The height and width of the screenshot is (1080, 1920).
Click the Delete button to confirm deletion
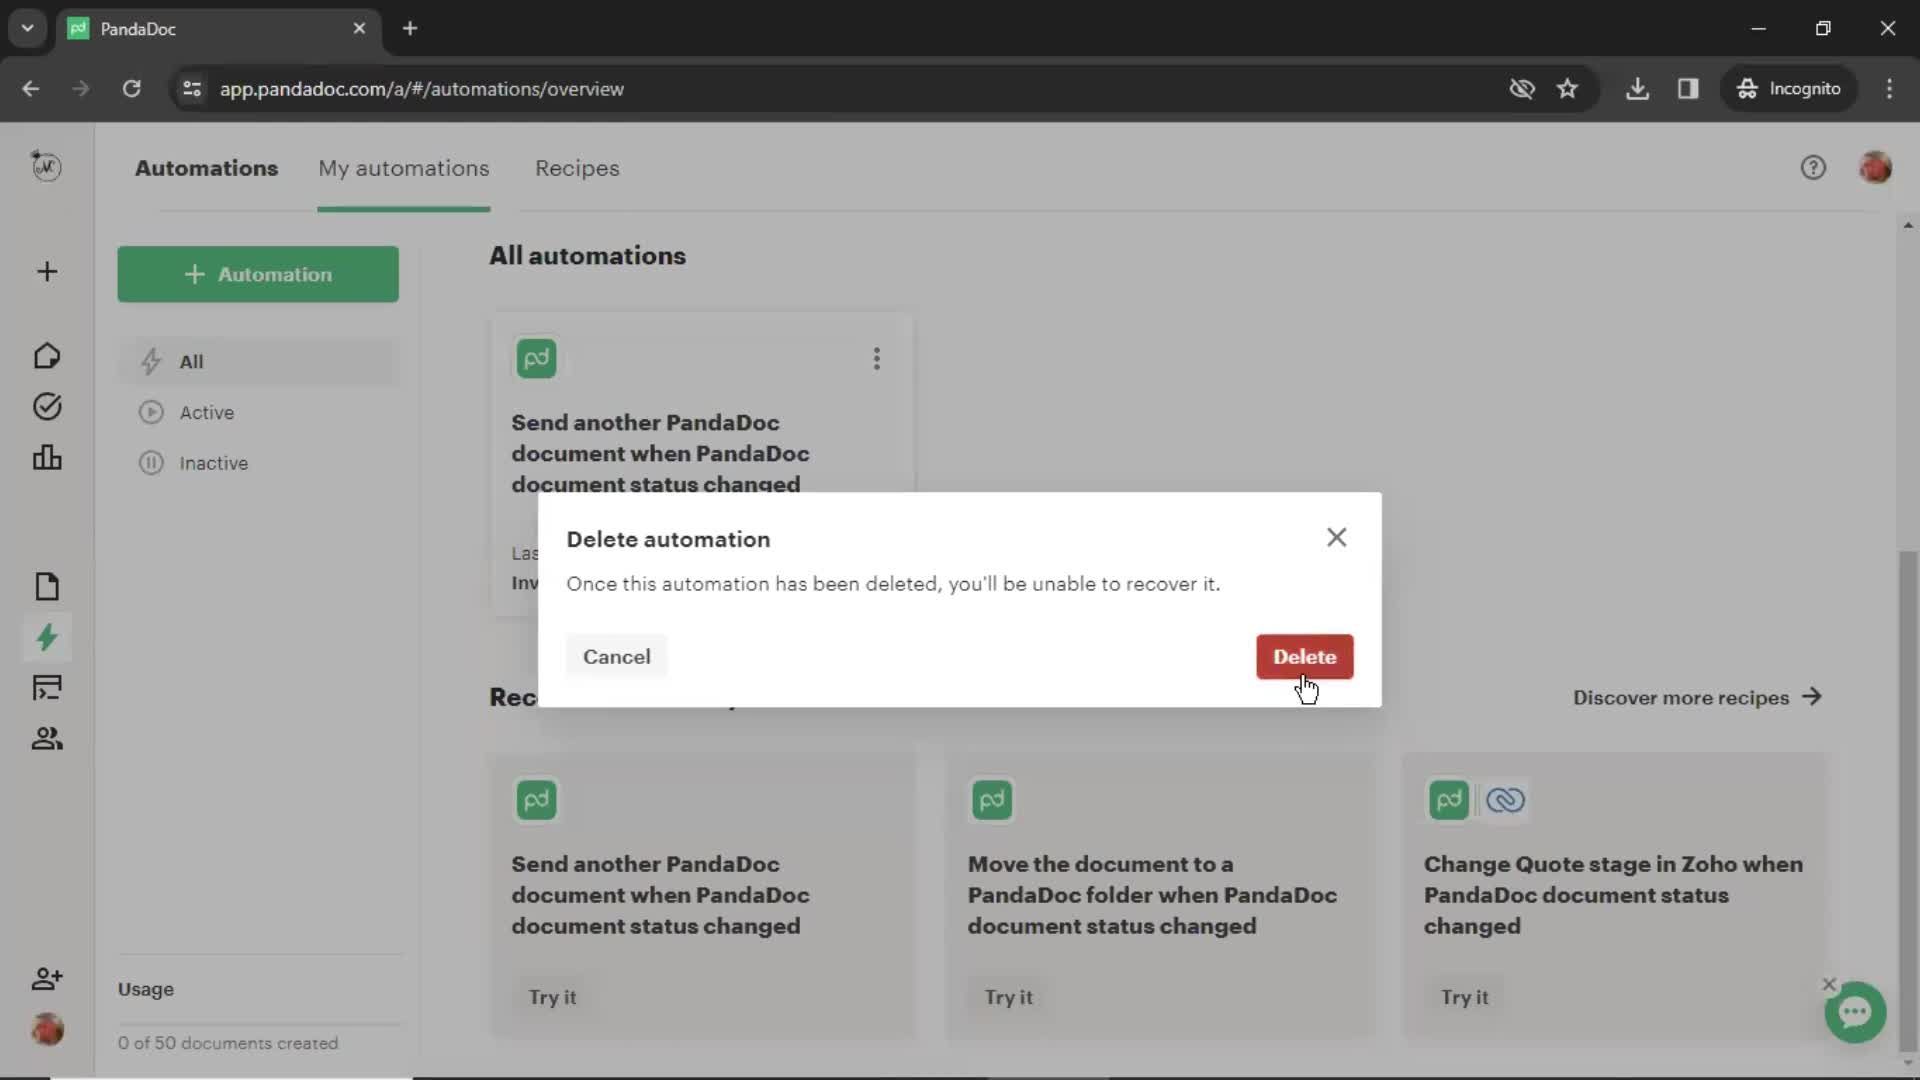tap(1305, 657)
